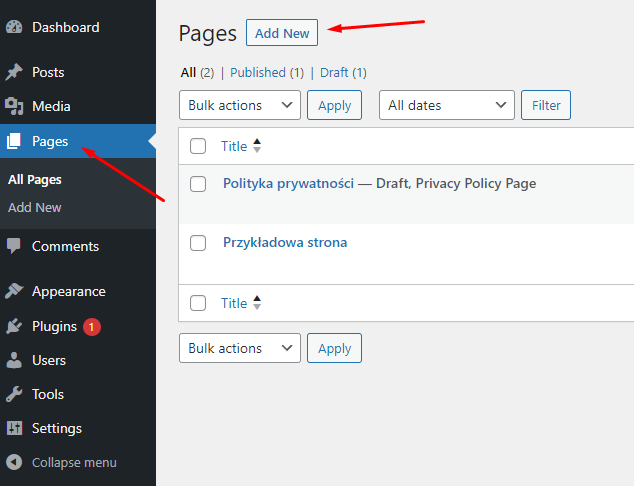634x486 pixels.
Task: Select the Pages menu item
Action: pos(78,141)
